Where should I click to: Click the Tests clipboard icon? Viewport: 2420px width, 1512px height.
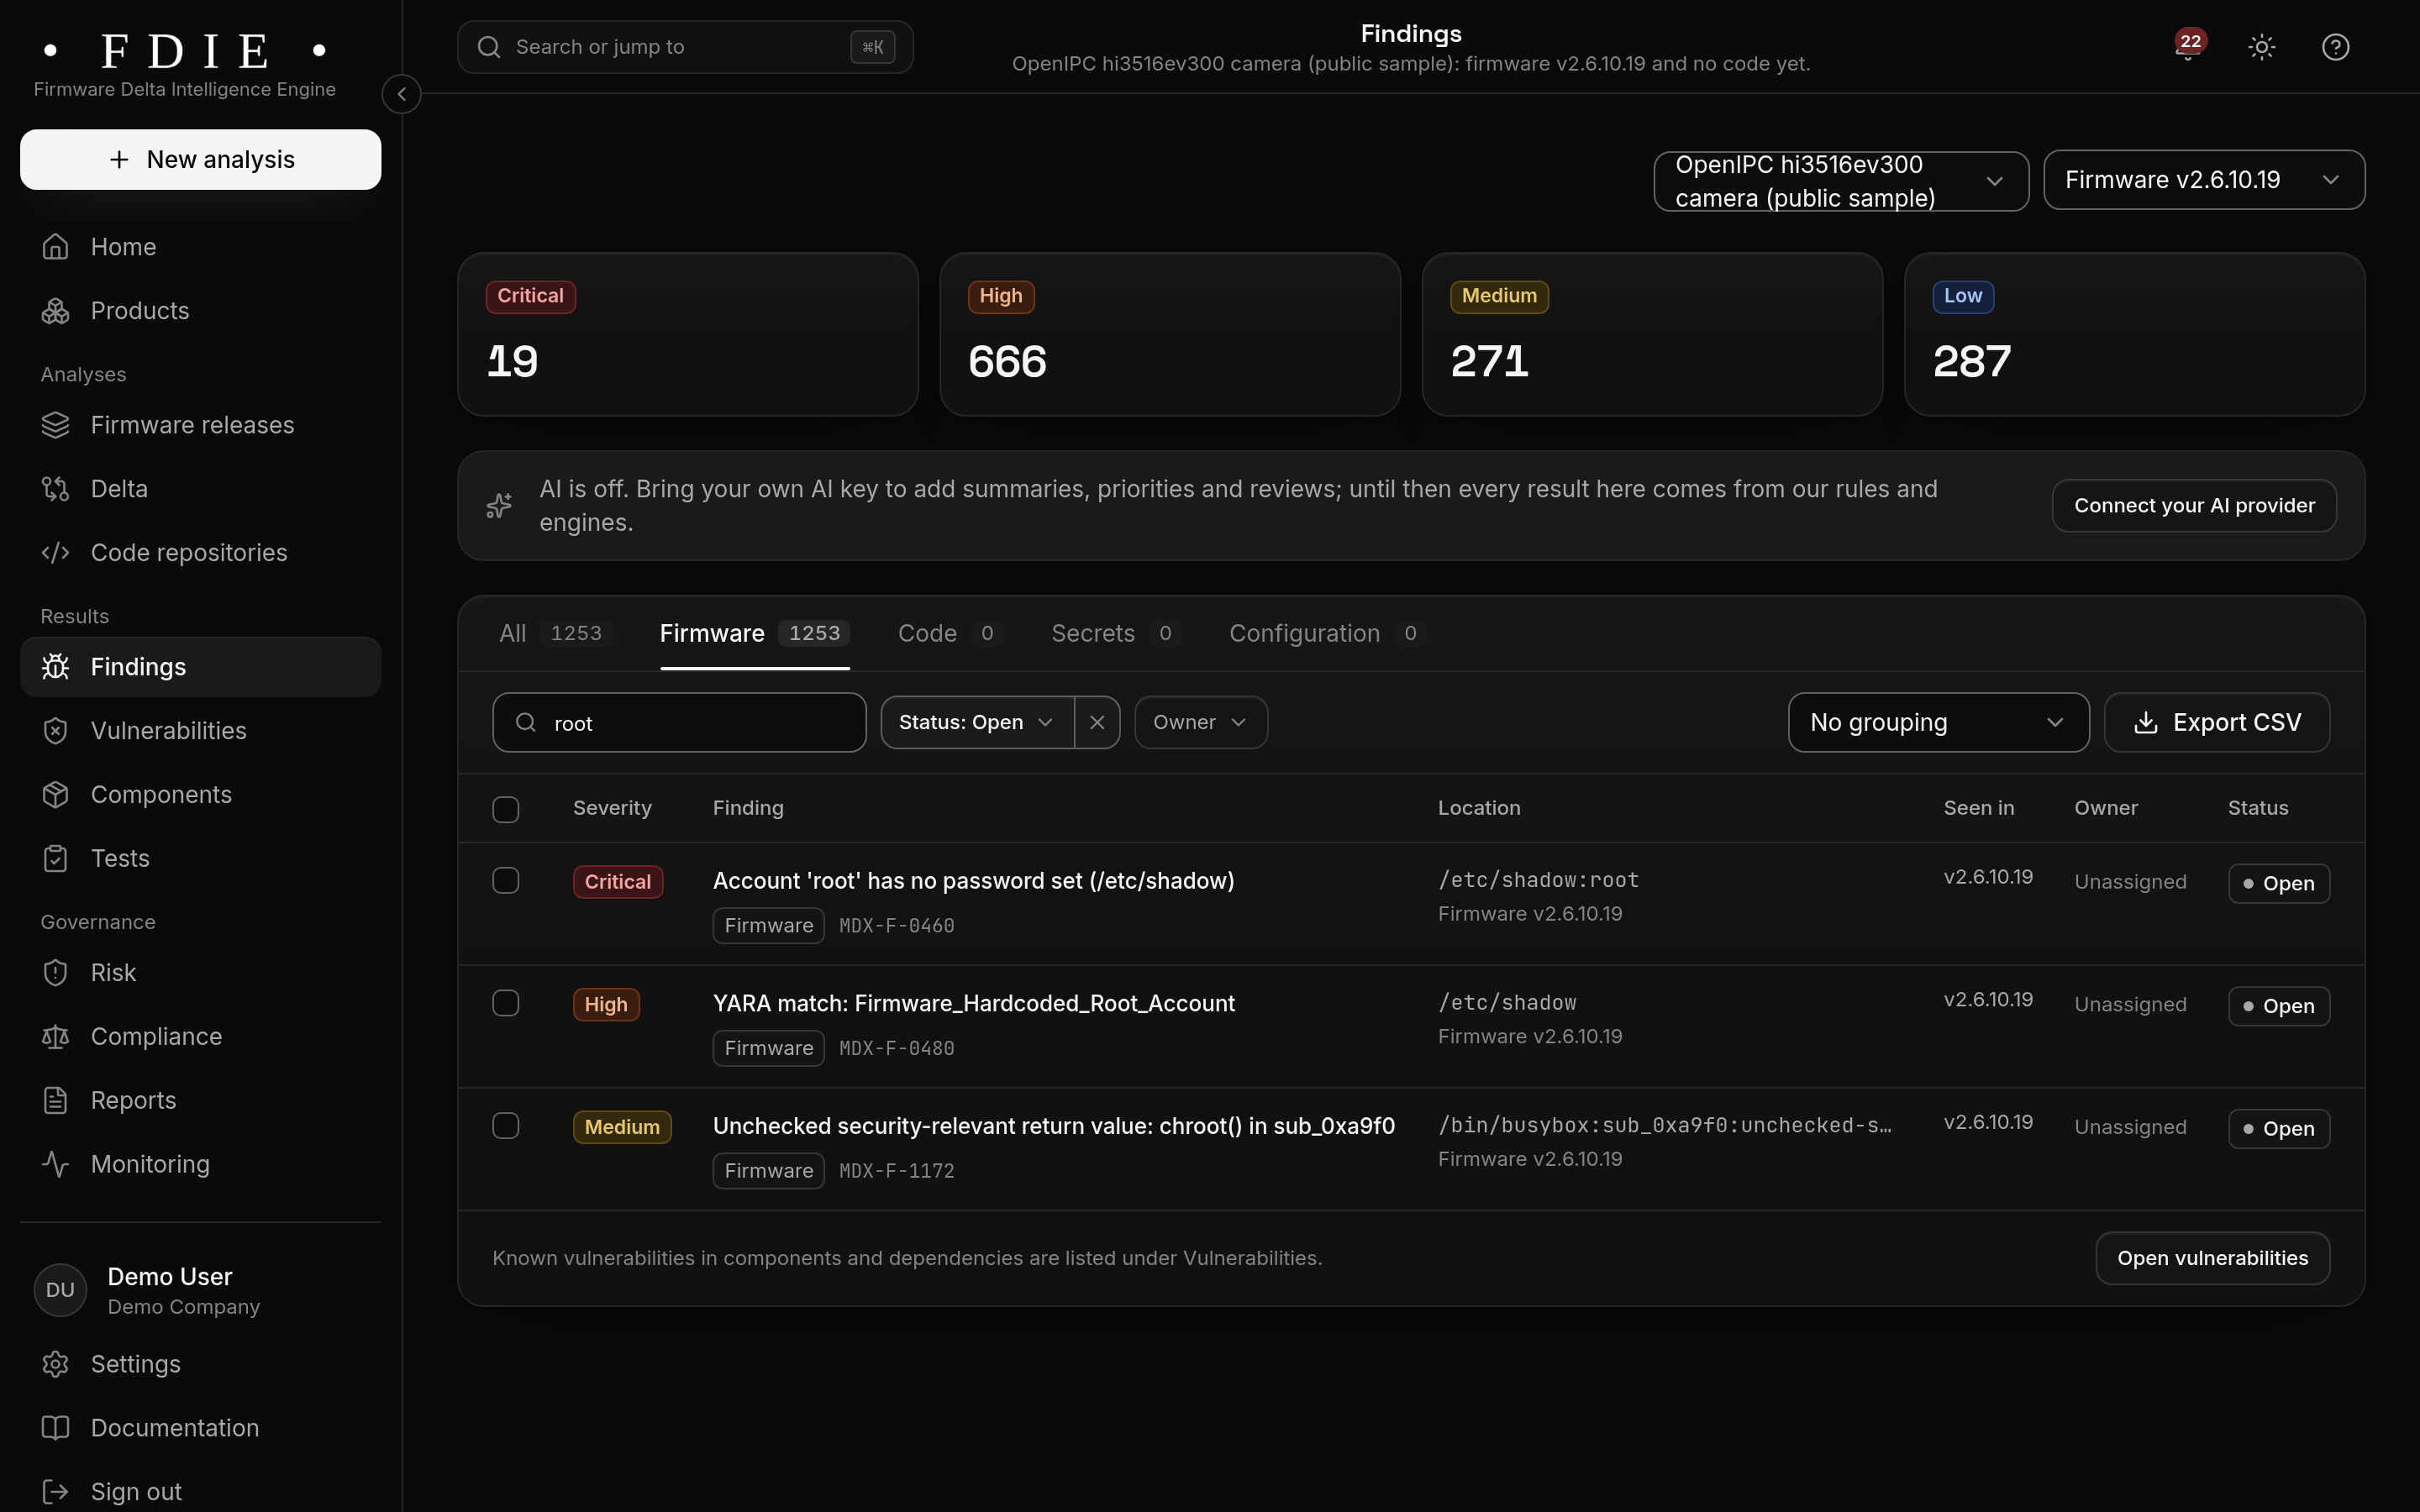coord(56,859)
